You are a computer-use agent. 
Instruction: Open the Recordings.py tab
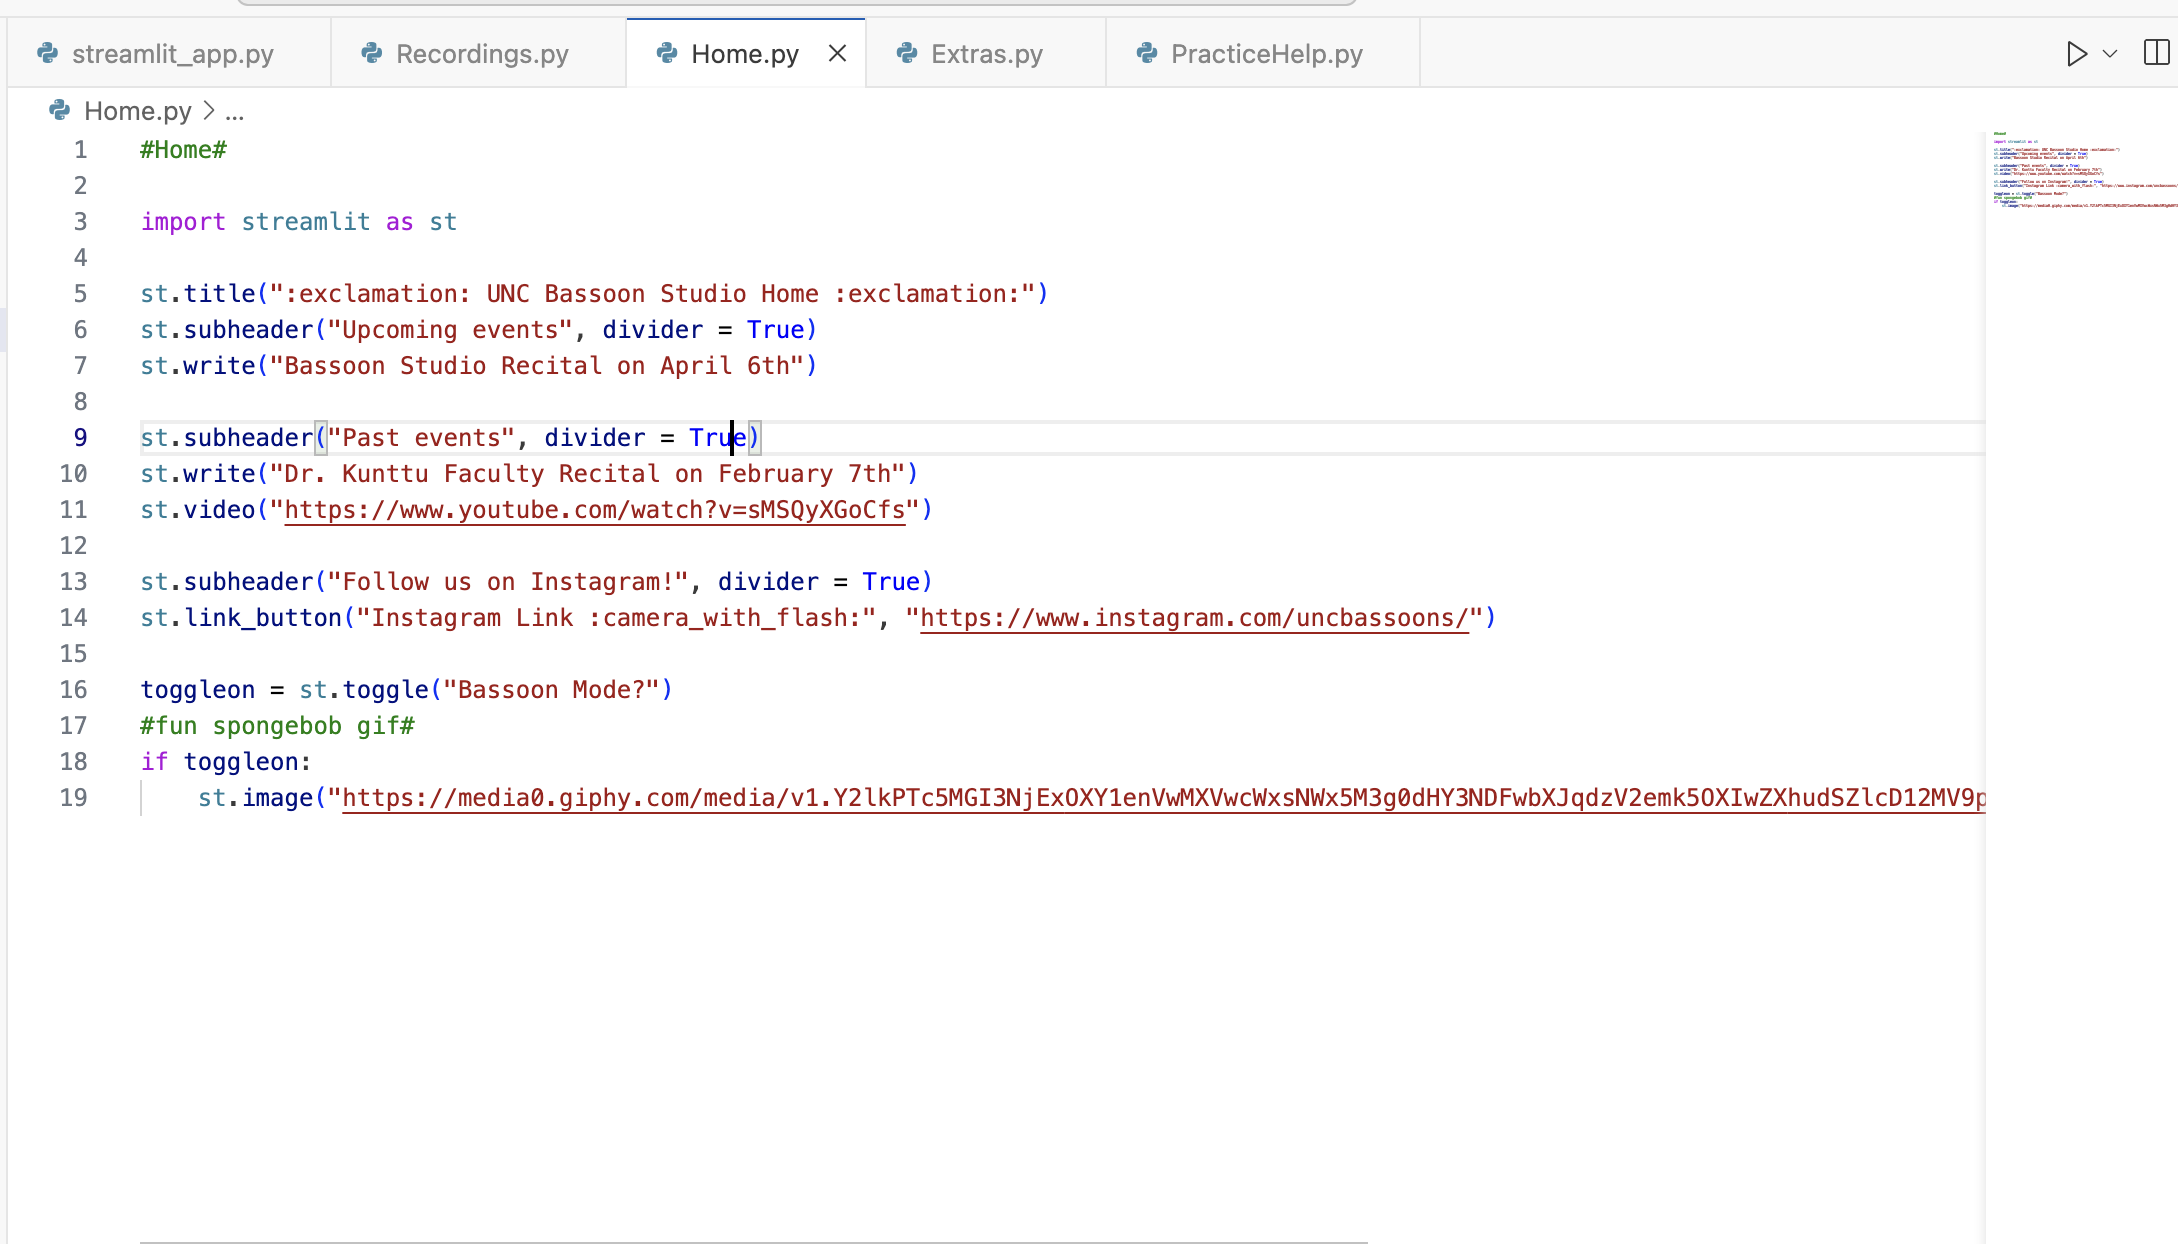(x=482, y=54)
